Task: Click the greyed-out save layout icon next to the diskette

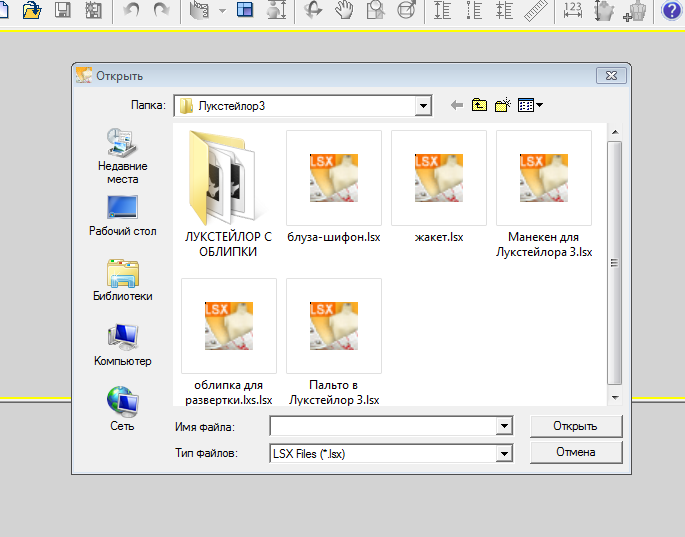Action: tap(93, 10)
